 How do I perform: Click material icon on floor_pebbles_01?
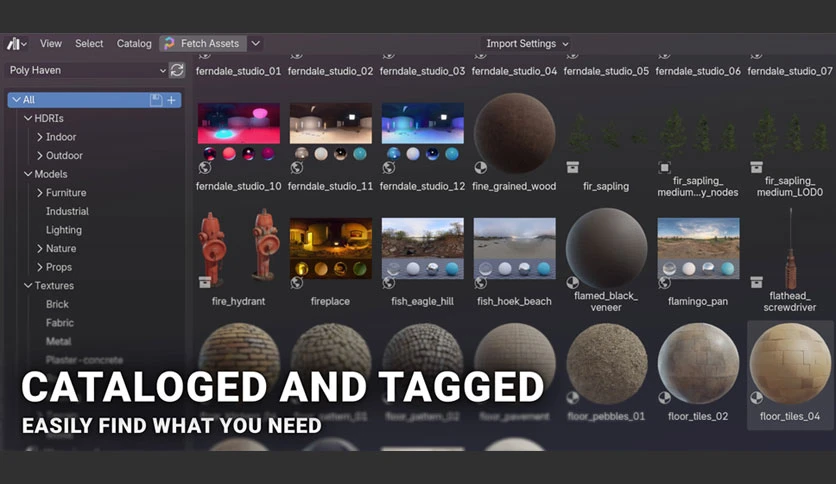[x=573, y=398]
